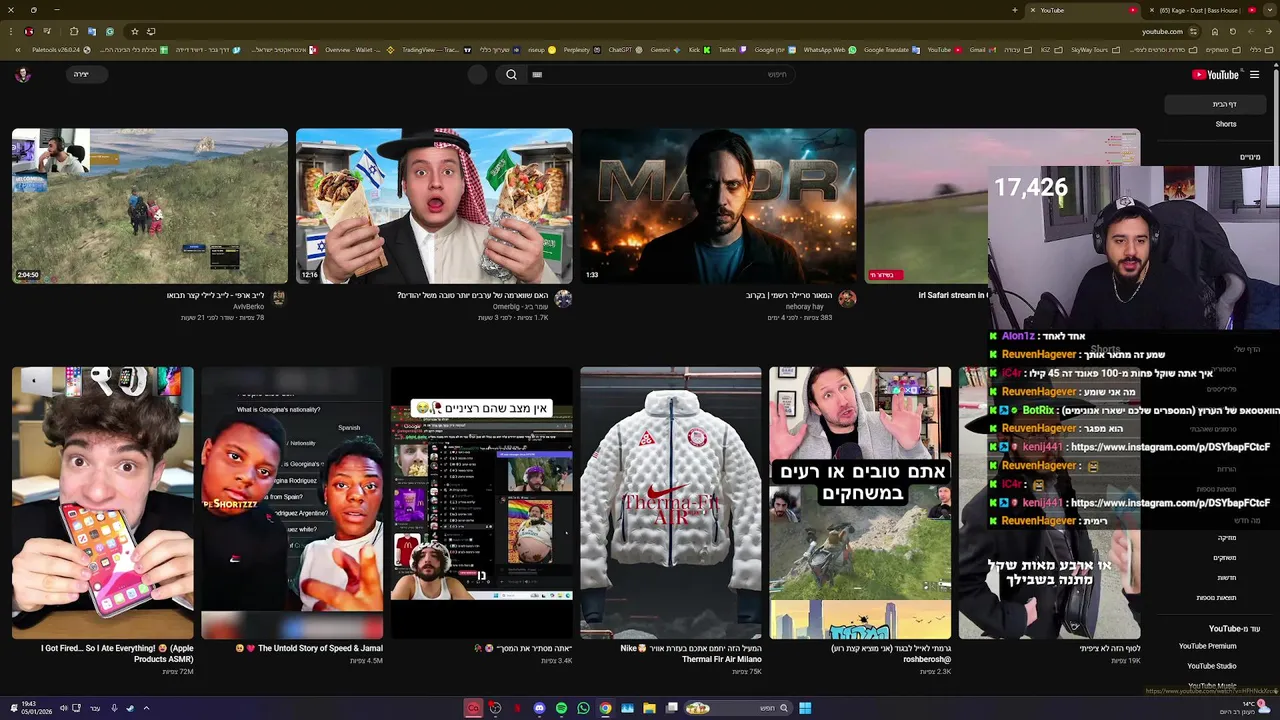The width and height of the screenshot is (1280, 720).
Task: Open Chrome from the taskbar
Action: 605,708
